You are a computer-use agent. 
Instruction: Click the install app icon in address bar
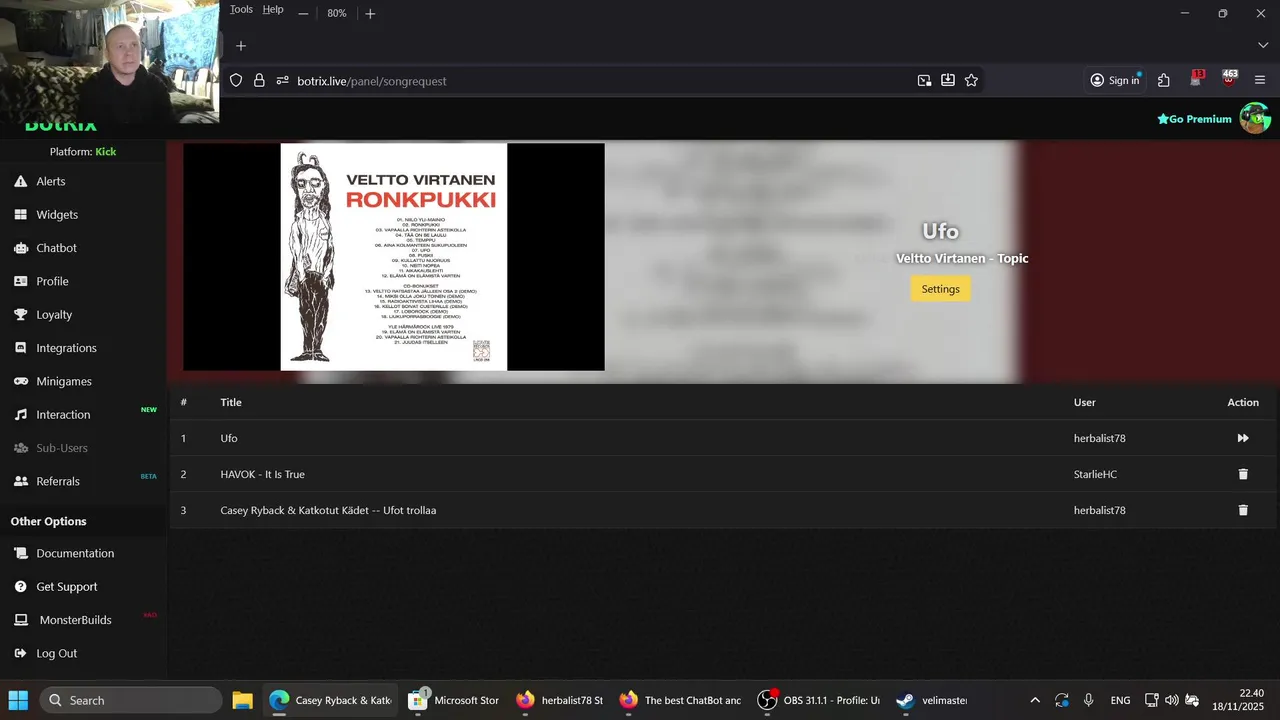click(948, 80)
